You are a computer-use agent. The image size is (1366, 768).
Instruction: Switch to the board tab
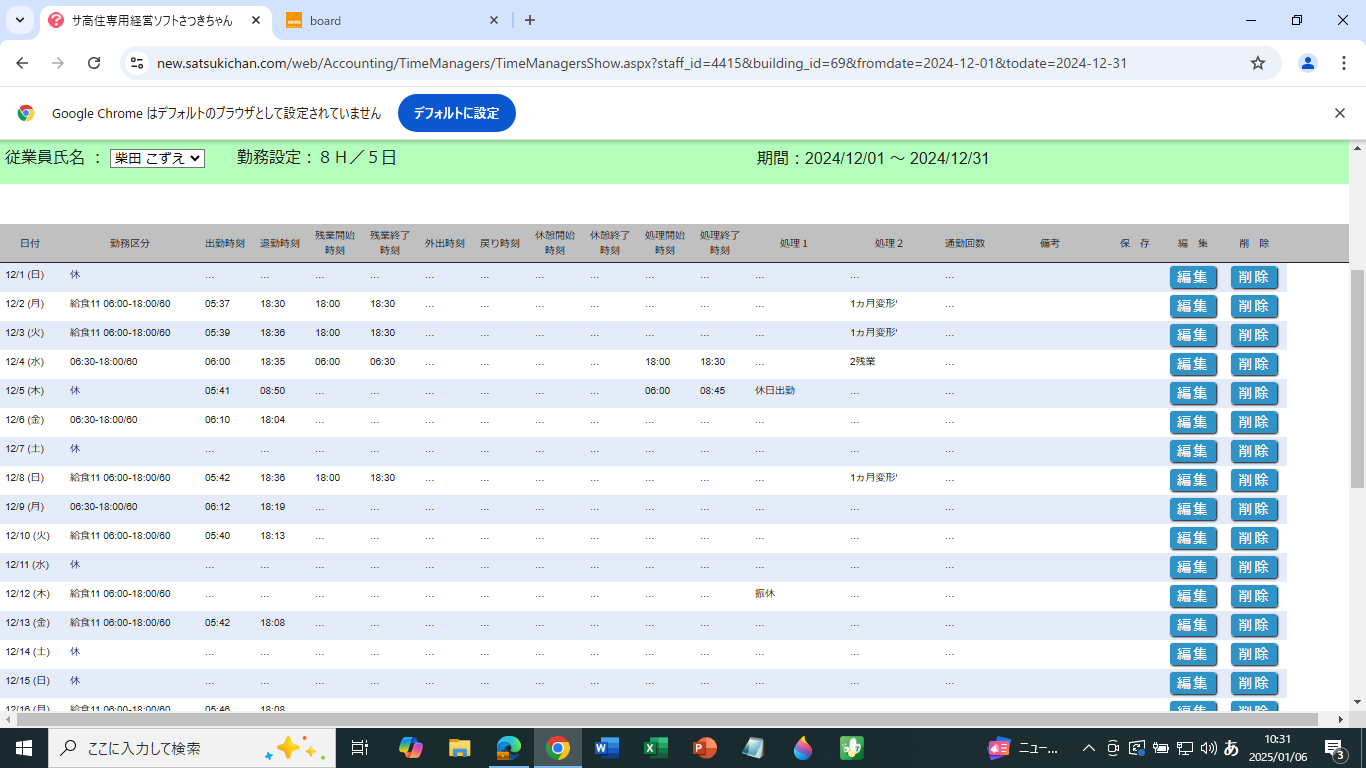pos(390,20)
